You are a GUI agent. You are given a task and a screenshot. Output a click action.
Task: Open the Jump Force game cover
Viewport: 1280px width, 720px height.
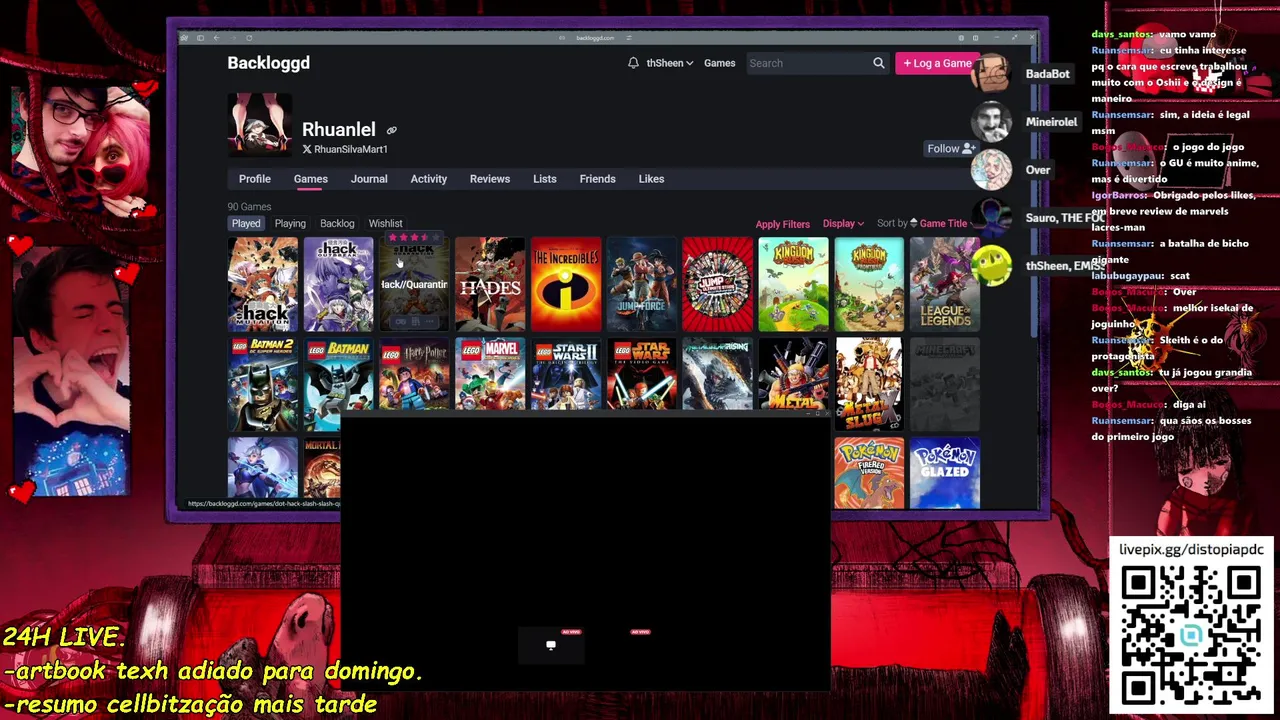tap(641, 284)
